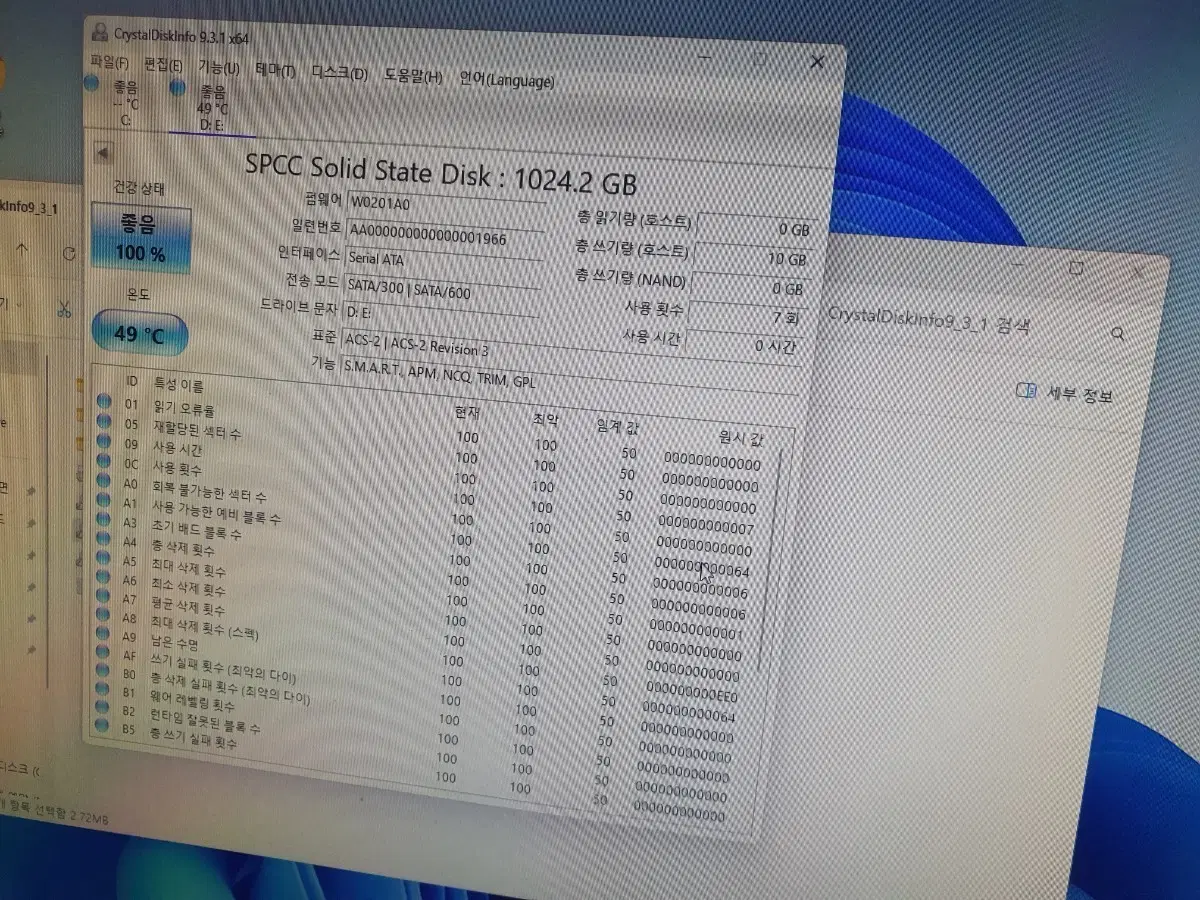Click the 좋음 100 % health status button

point(140,238)
